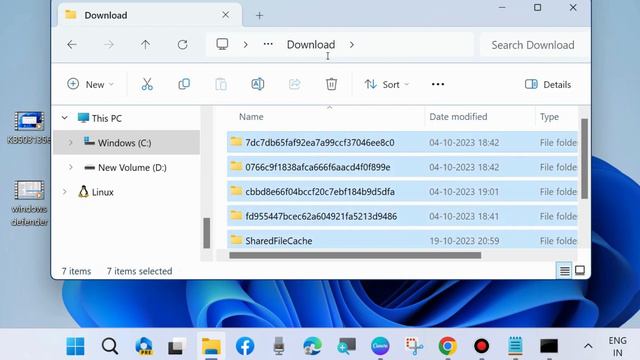
Task: Select folder 7dc7db65faf92ea7a99ccf37046ee8c0
Action: pyautogui.click(x=402, y=142)
